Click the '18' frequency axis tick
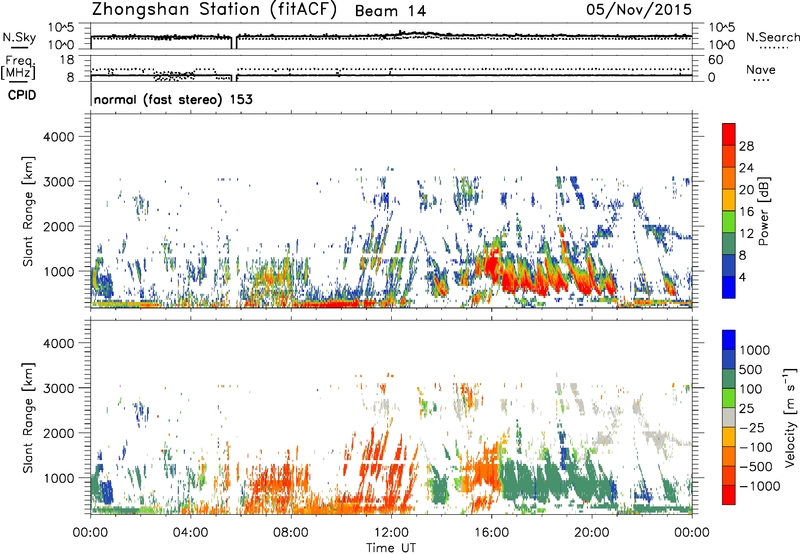 pos(67,60)
